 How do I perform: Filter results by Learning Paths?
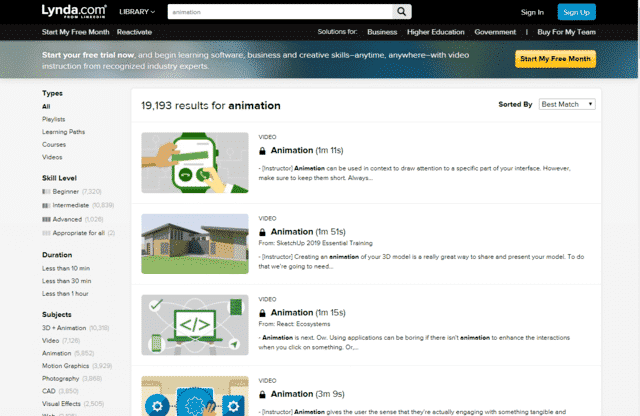[63, 132]
